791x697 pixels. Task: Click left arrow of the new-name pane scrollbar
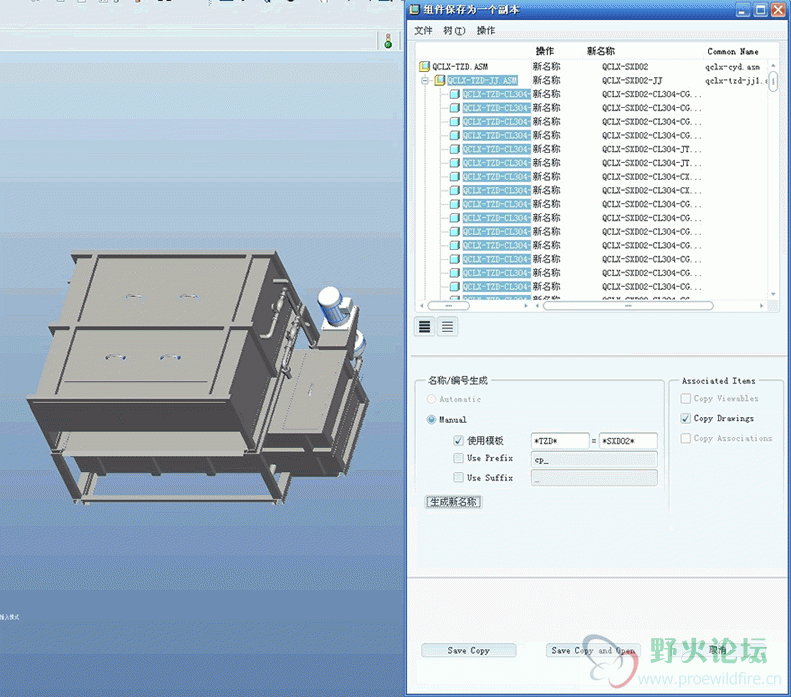537,306
